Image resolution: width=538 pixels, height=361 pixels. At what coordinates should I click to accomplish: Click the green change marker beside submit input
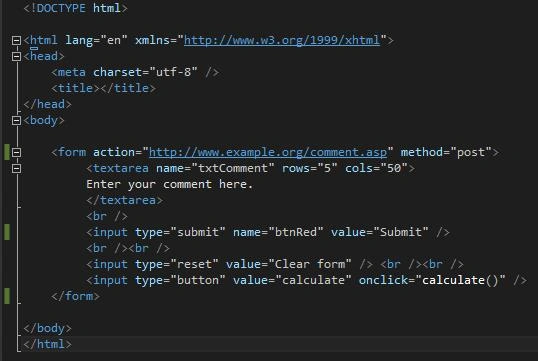click(7, 232)
